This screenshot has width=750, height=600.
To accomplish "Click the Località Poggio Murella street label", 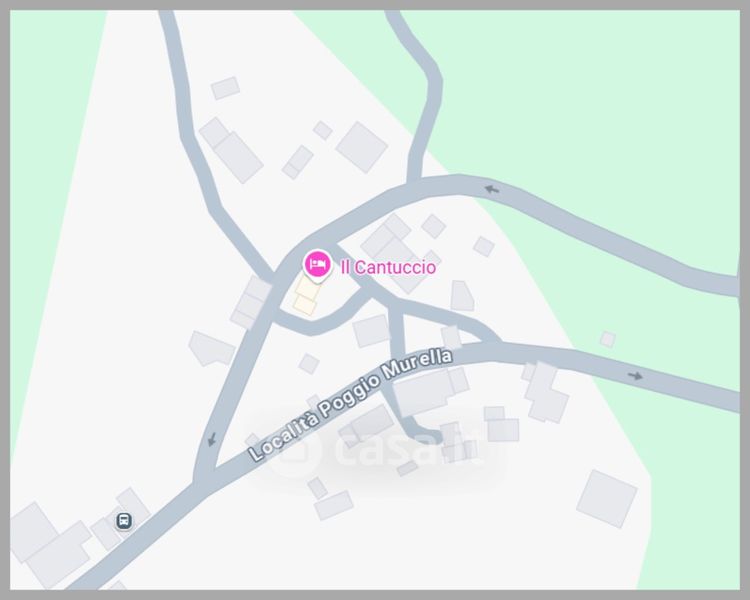I will coord(351,405).
